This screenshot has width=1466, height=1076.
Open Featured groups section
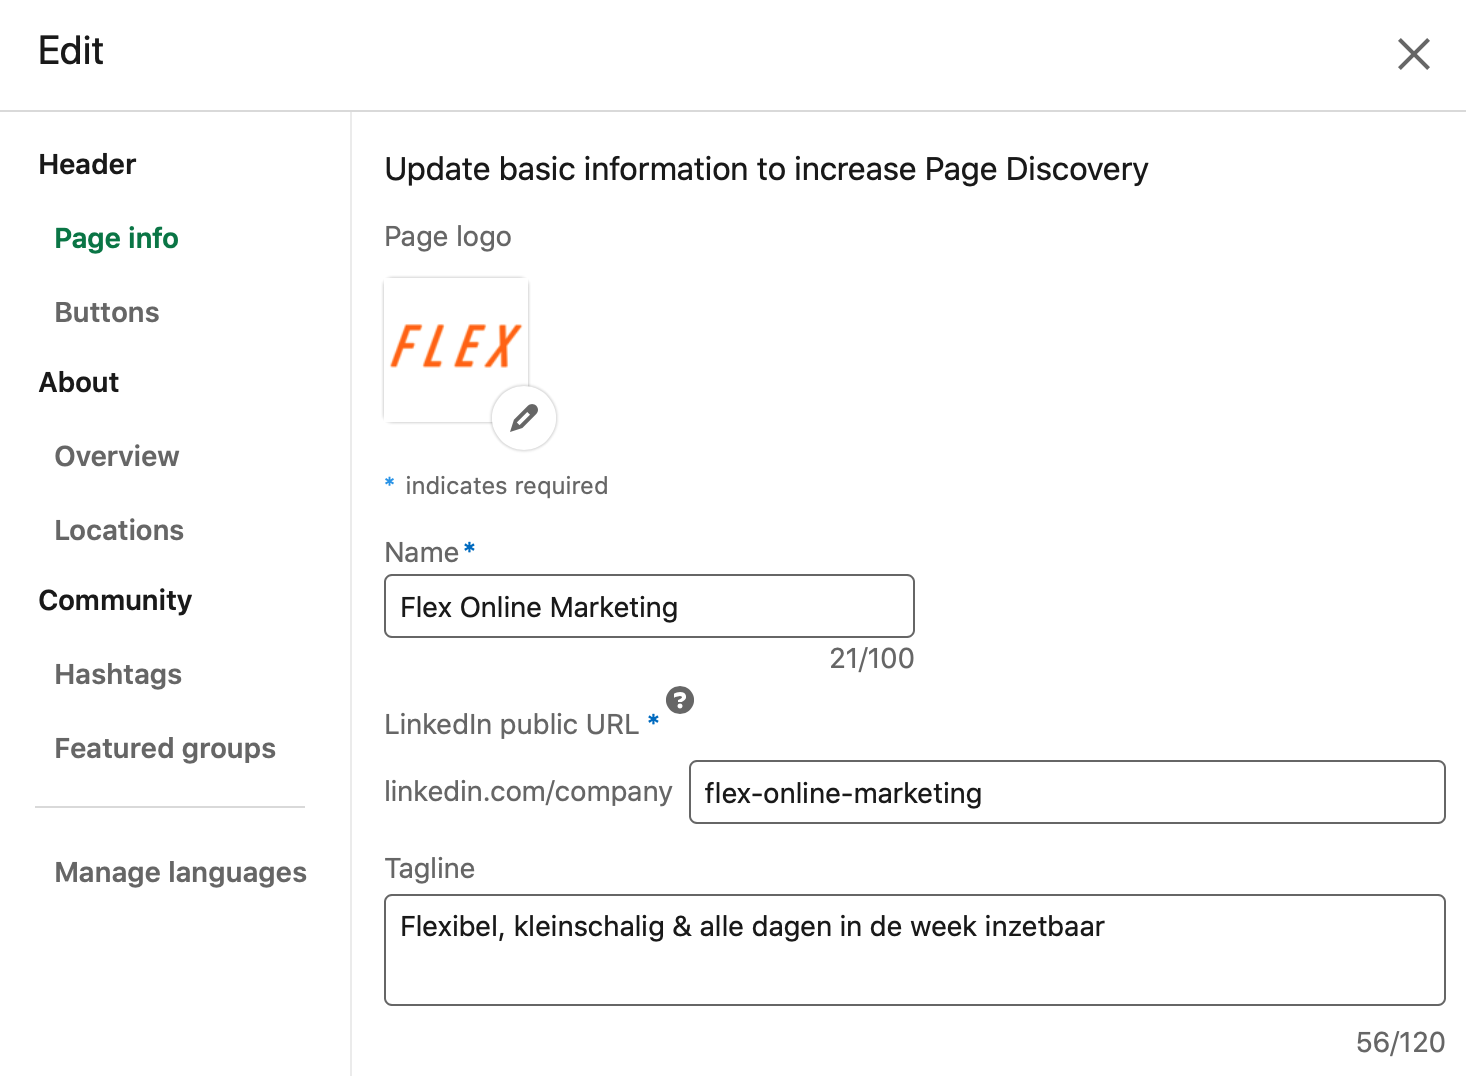point(165,748)
